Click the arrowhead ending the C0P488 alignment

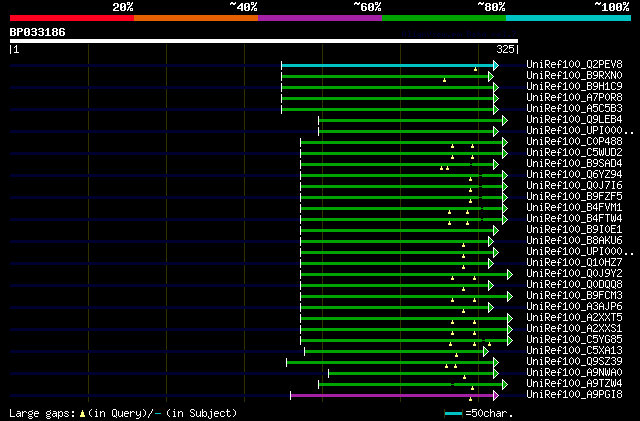[505, 143]
